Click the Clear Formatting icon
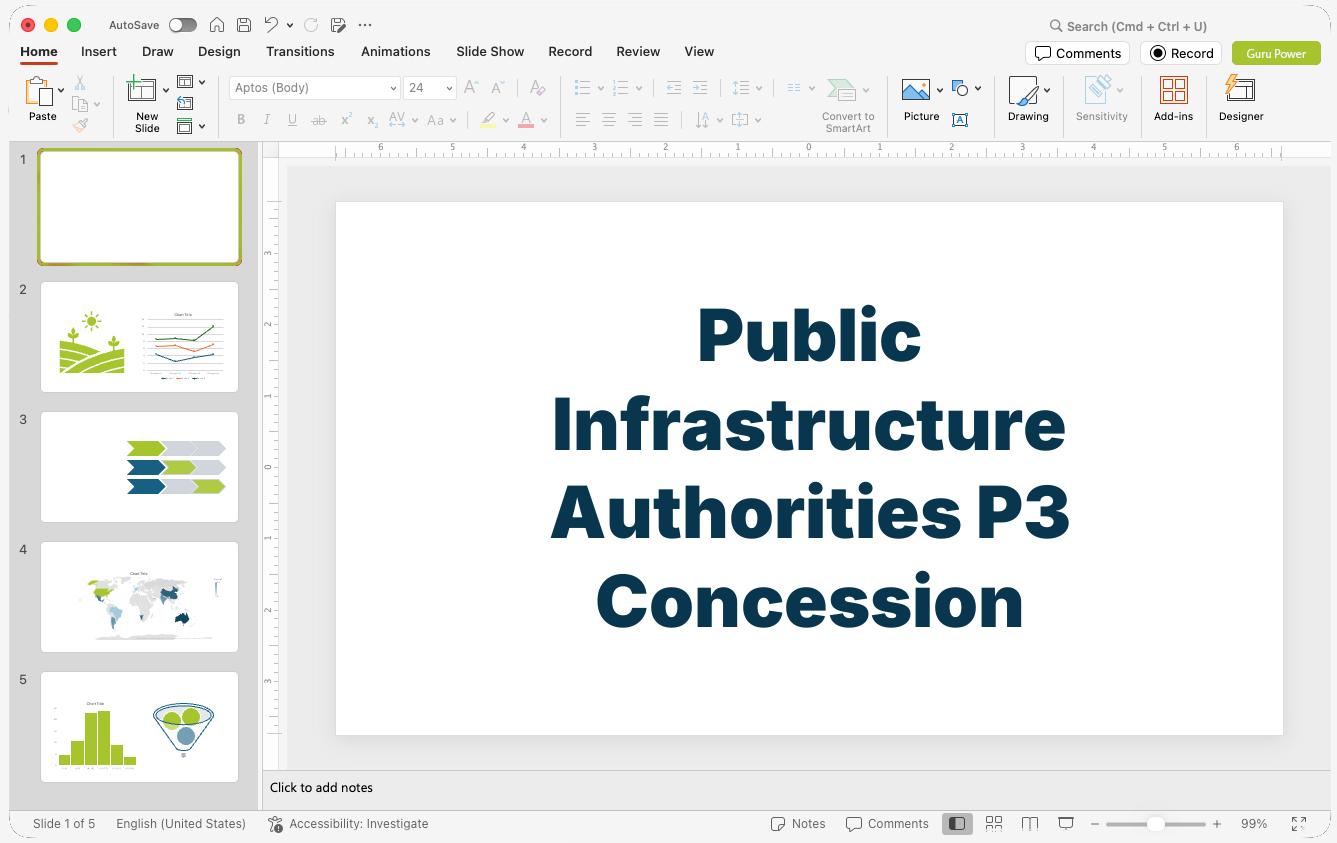Viewport: 1337px width, 843px height. coord(538,88)
